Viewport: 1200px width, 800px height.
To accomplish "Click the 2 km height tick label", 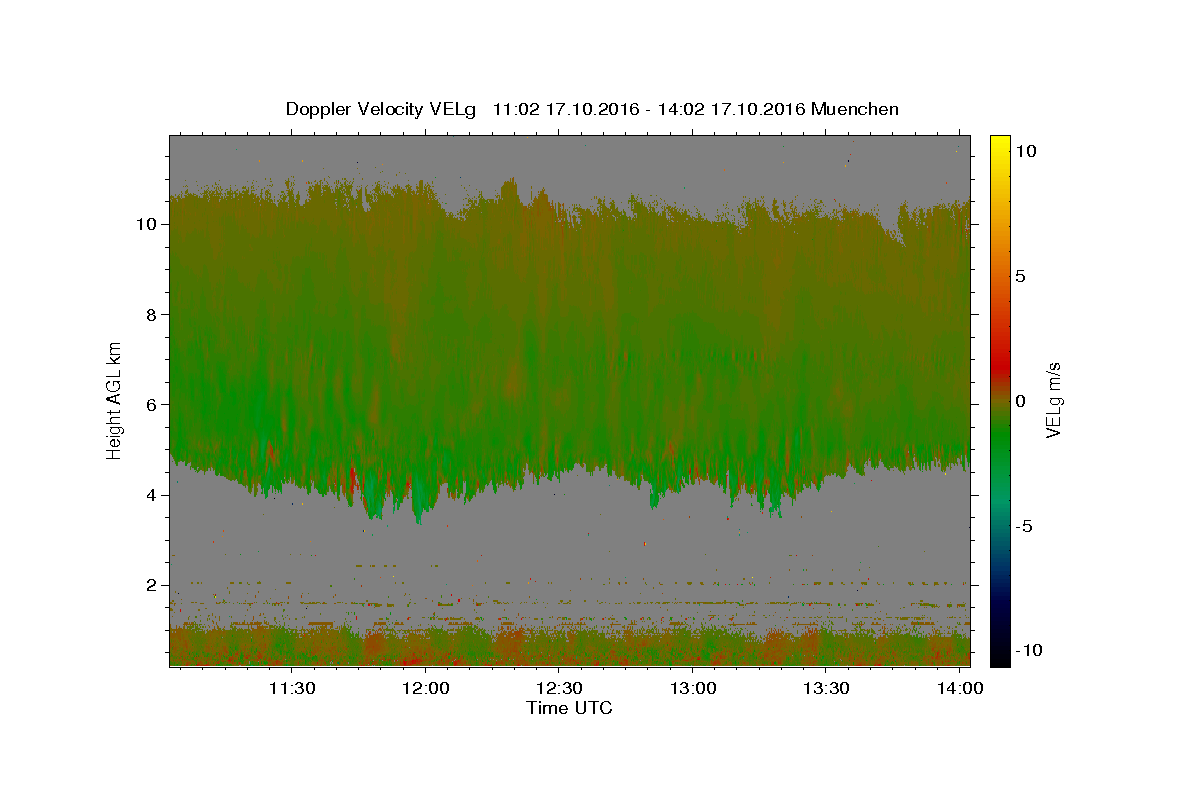I will 152,585.
